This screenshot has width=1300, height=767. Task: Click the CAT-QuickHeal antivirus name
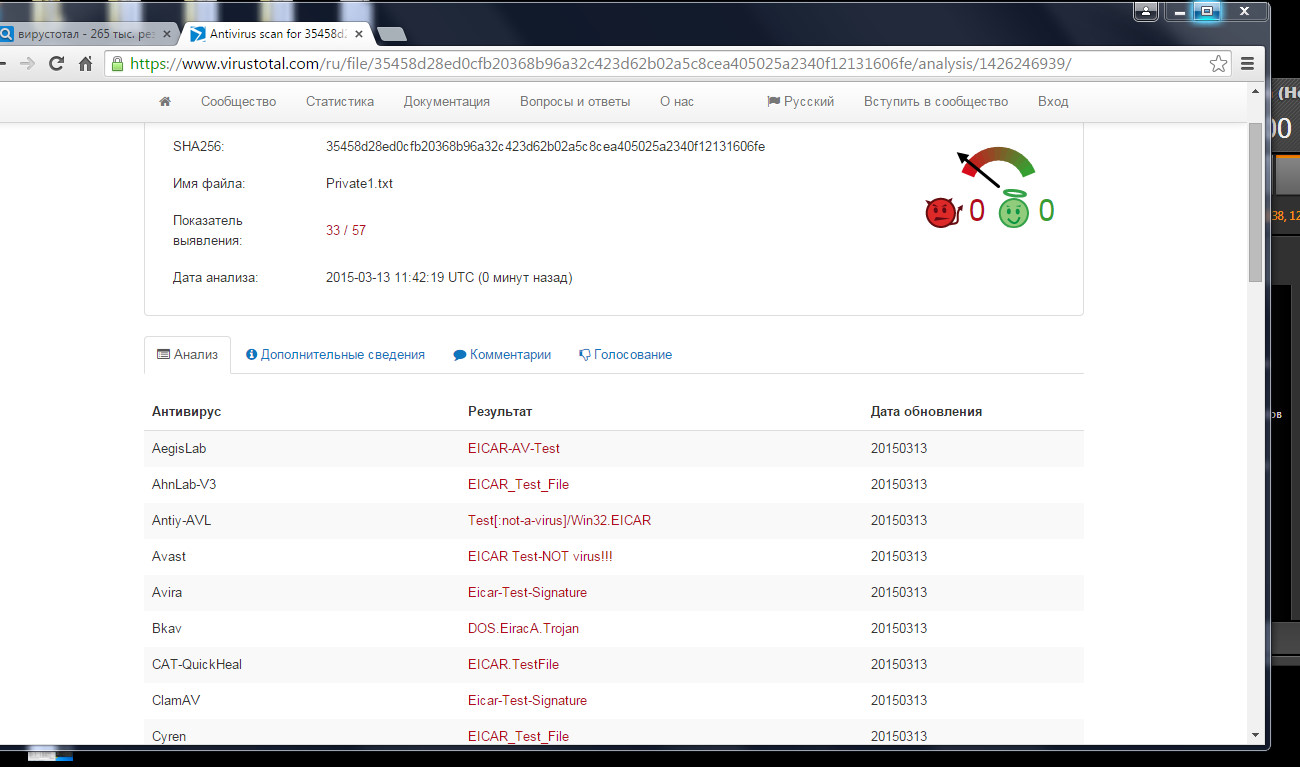click(197, 664)
